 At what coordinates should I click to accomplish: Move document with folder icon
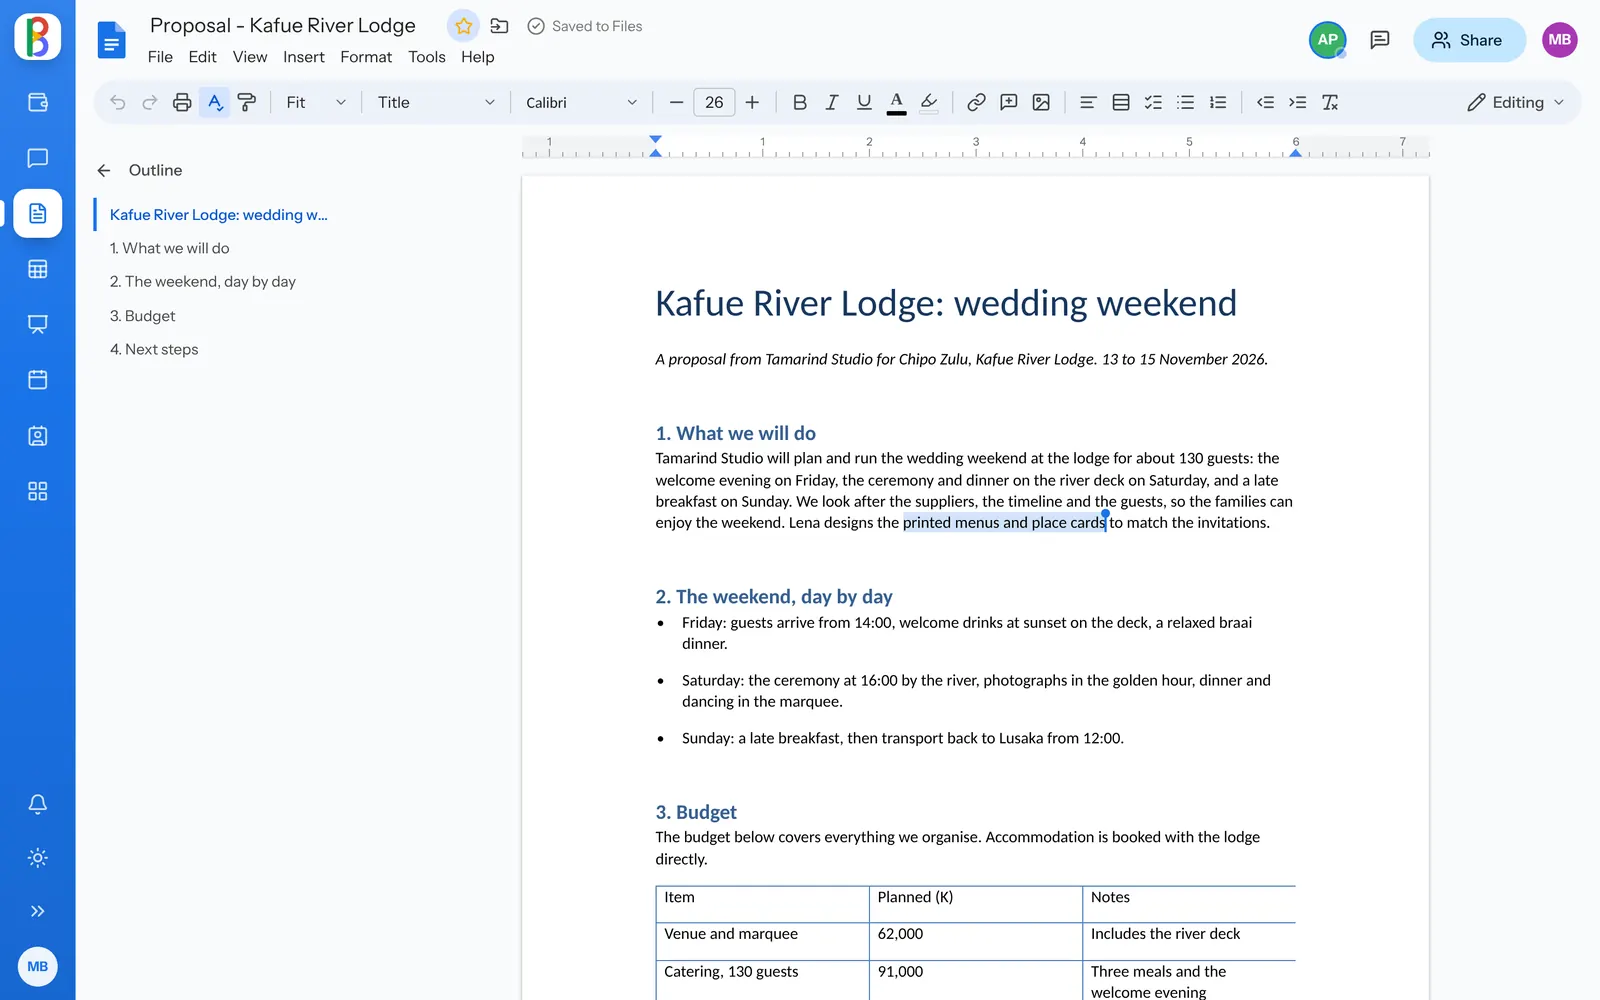coord(499,26)
